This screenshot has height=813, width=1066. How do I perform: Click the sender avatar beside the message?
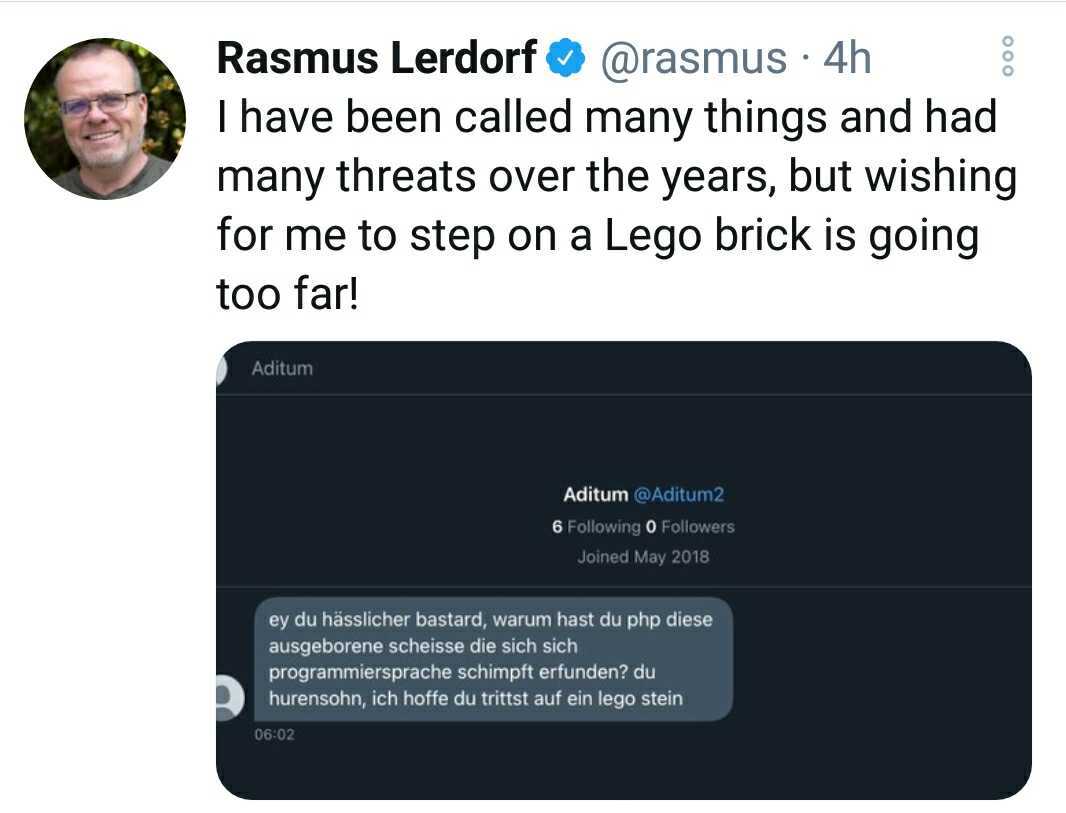coord(228,697)
